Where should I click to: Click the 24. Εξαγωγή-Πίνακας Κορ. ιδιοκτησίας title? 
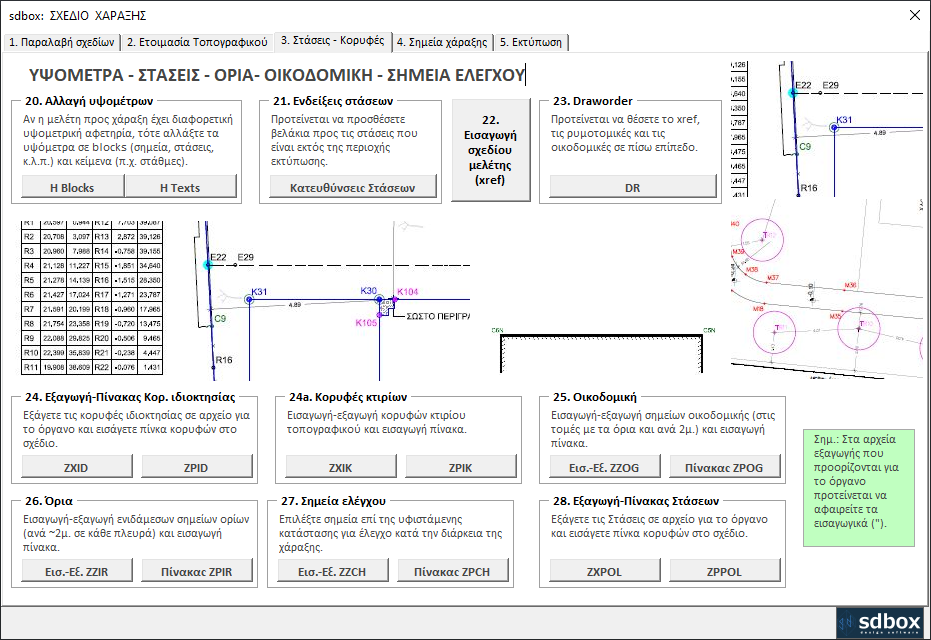(130, 397)
